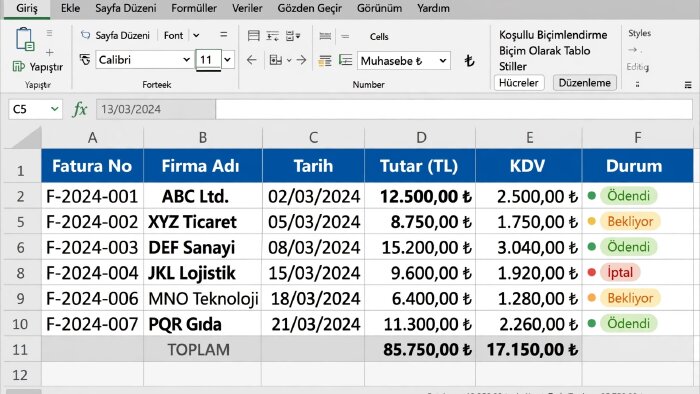This screenshot has width=700, height=394.
Task: Open the Font chevron dropdown
Action: [196, 35]
